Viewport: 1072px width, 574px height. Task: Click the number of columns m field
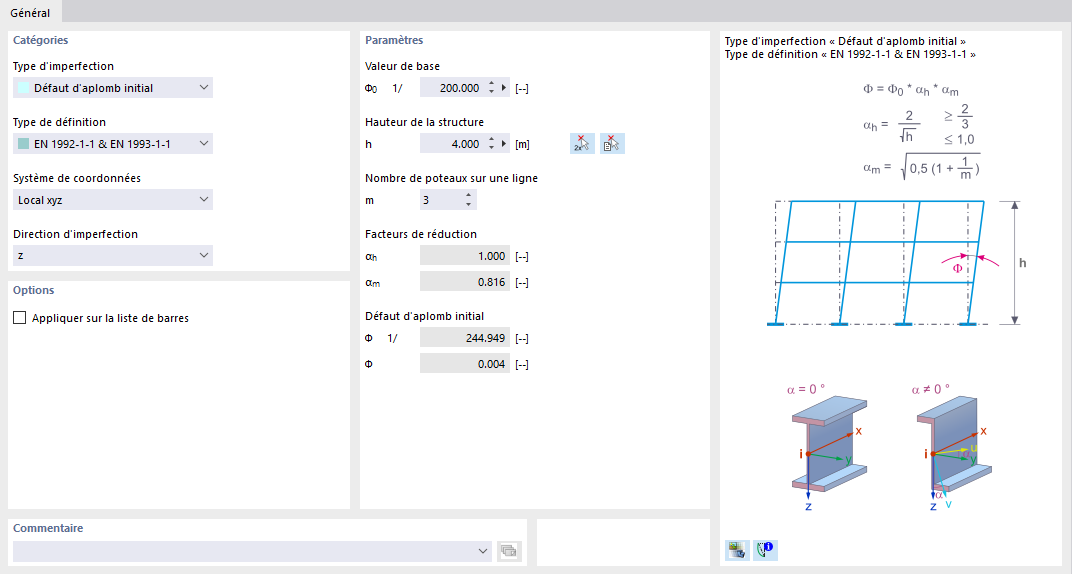pyautogui.click(x=441, y=200)
